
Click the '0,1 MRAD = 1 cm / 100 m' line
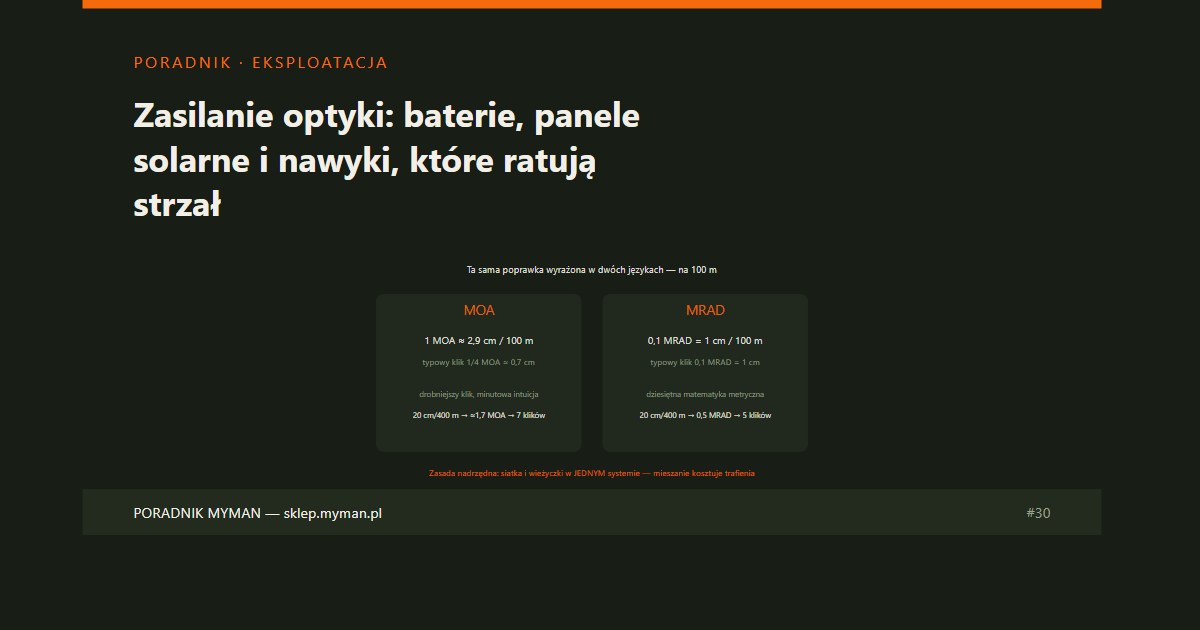(x=705, y=341)
